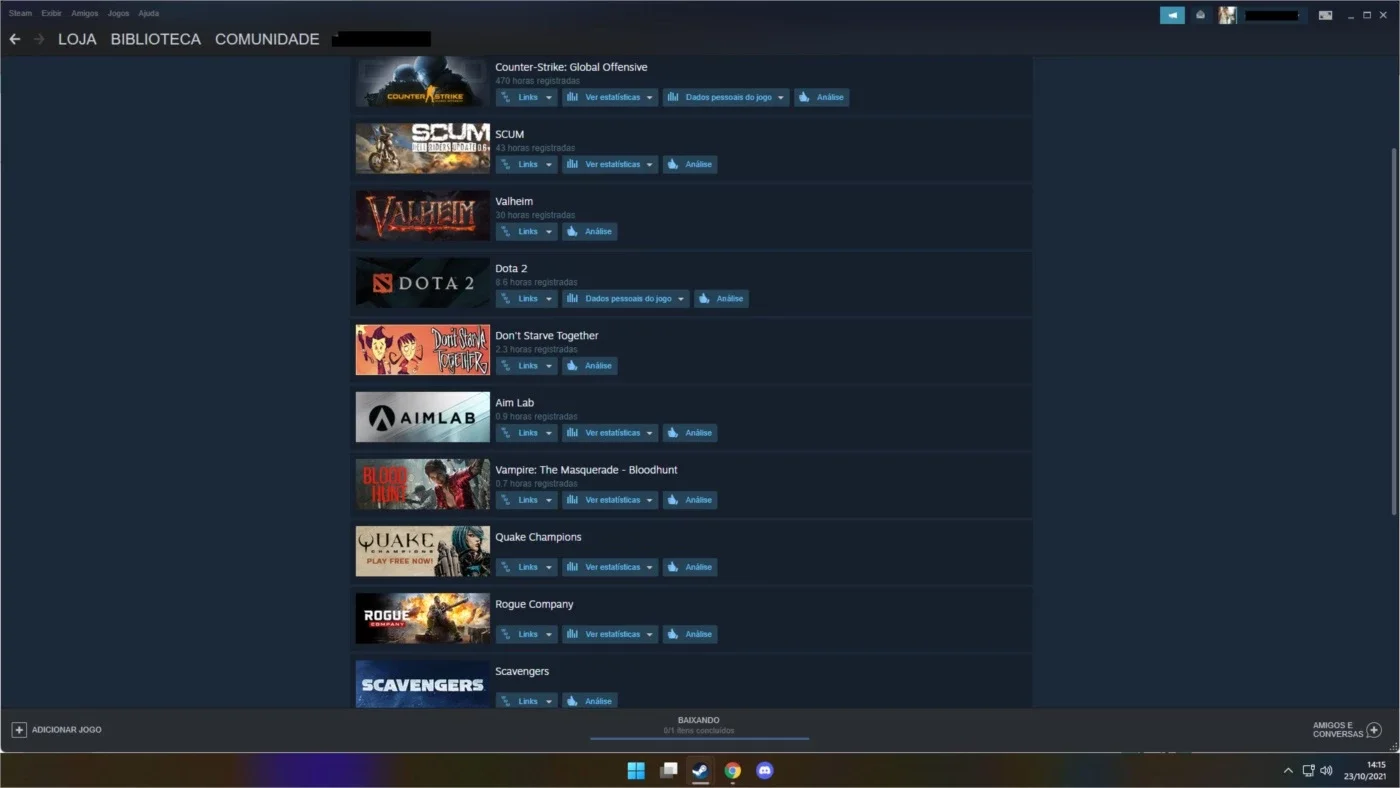The height and width of the screenshot is (788, 1400).
Task: Open friends chat plus icon
Action: point(1374,730)
